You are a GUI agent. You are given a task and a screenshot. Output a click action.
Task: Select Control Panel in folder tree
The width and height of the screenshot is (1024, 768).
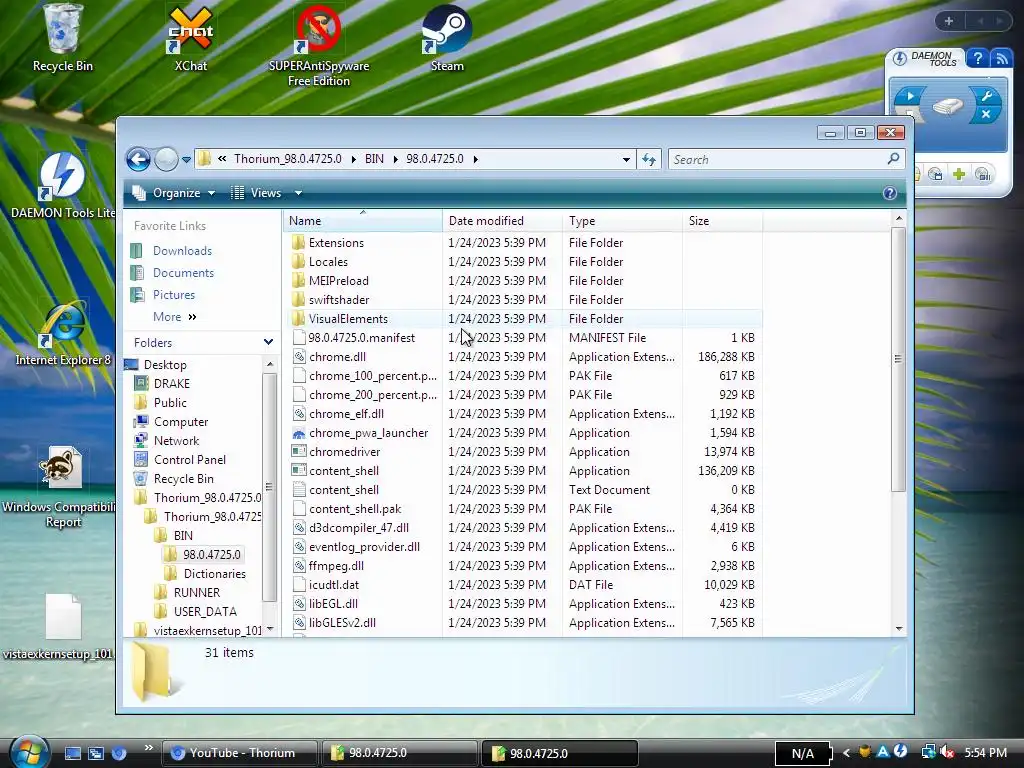click(189, 460)
